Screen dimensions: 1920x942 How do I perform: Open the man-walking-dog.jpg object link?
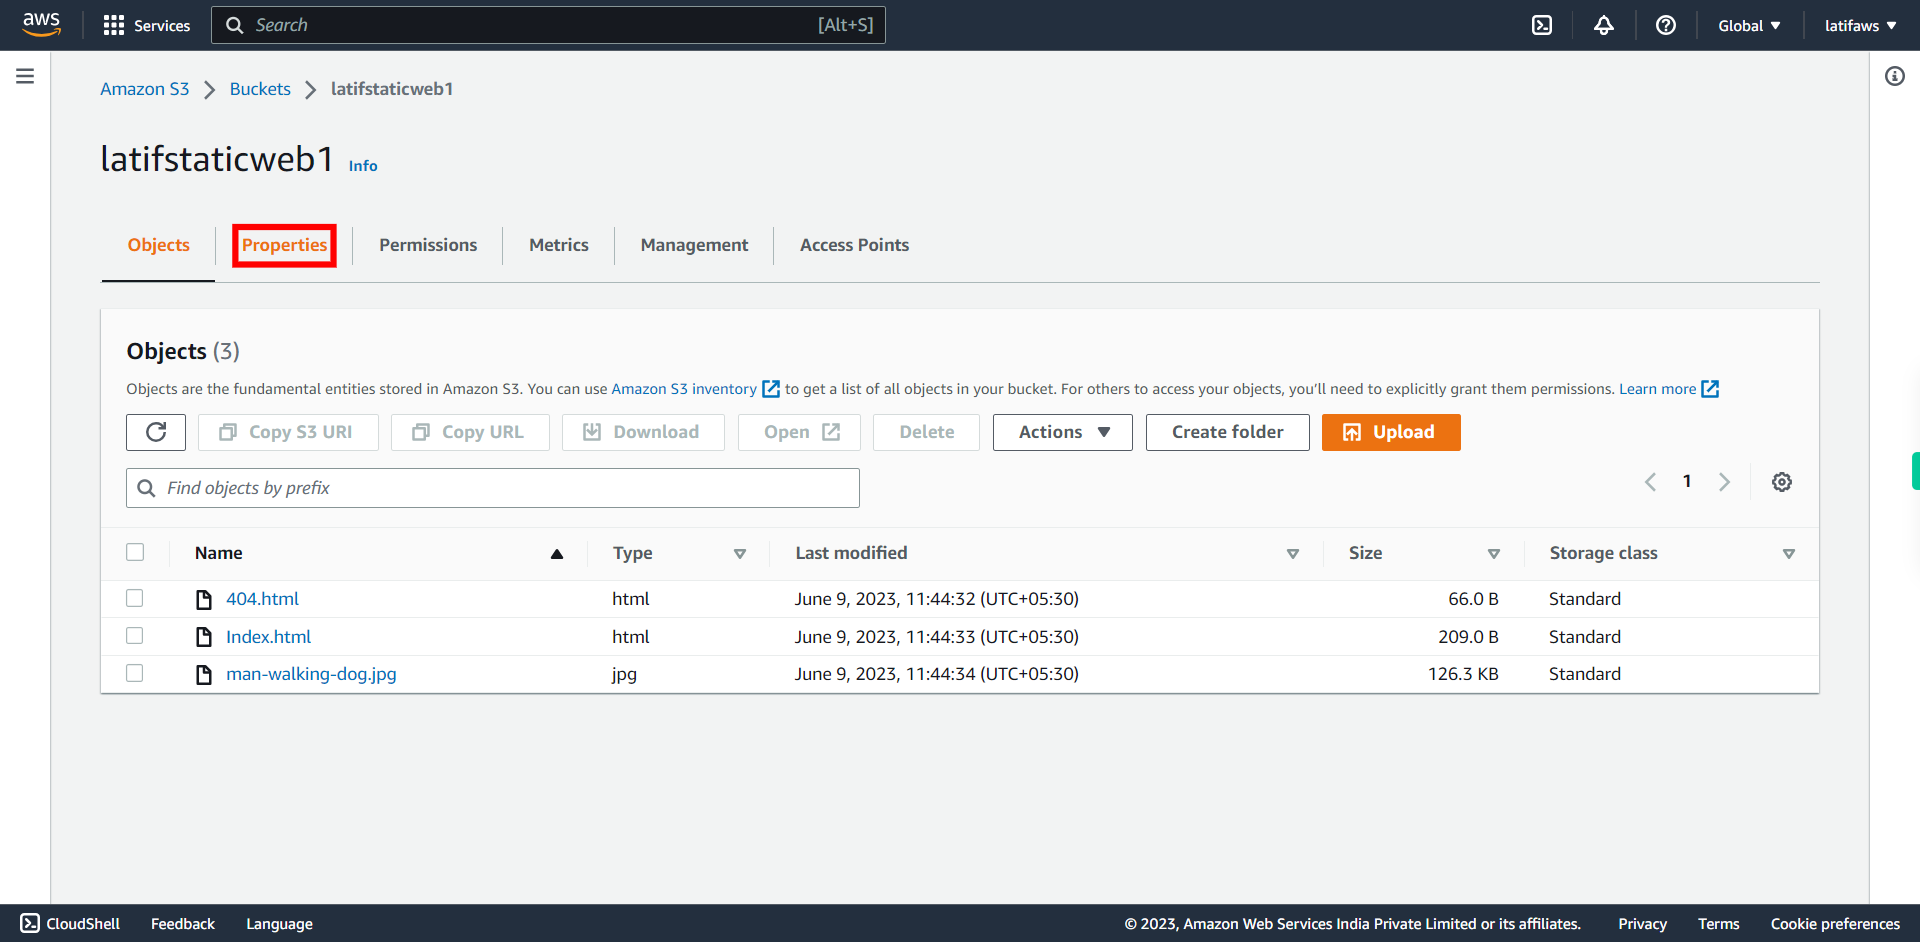311,674
